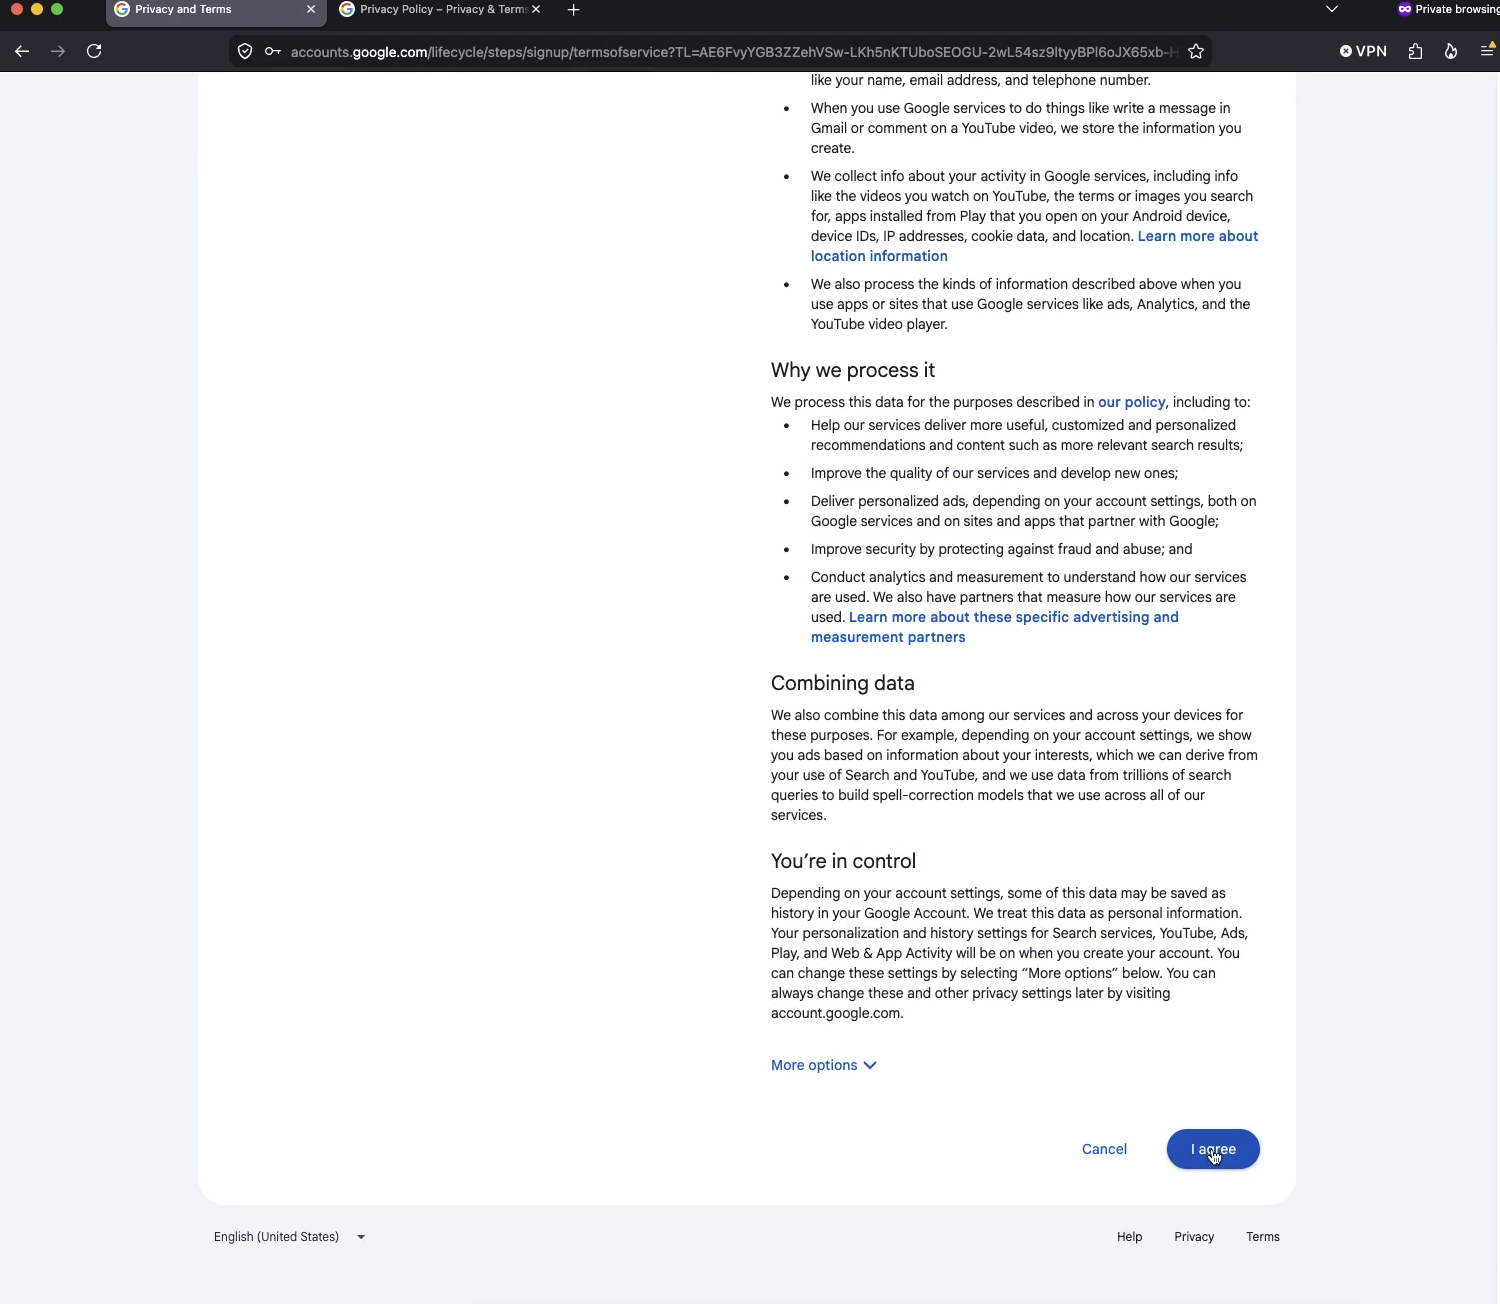The width and height of the screenshot is (1500, 1304).
Task: Open the our policy link
Action: (x=1132, y=402)
